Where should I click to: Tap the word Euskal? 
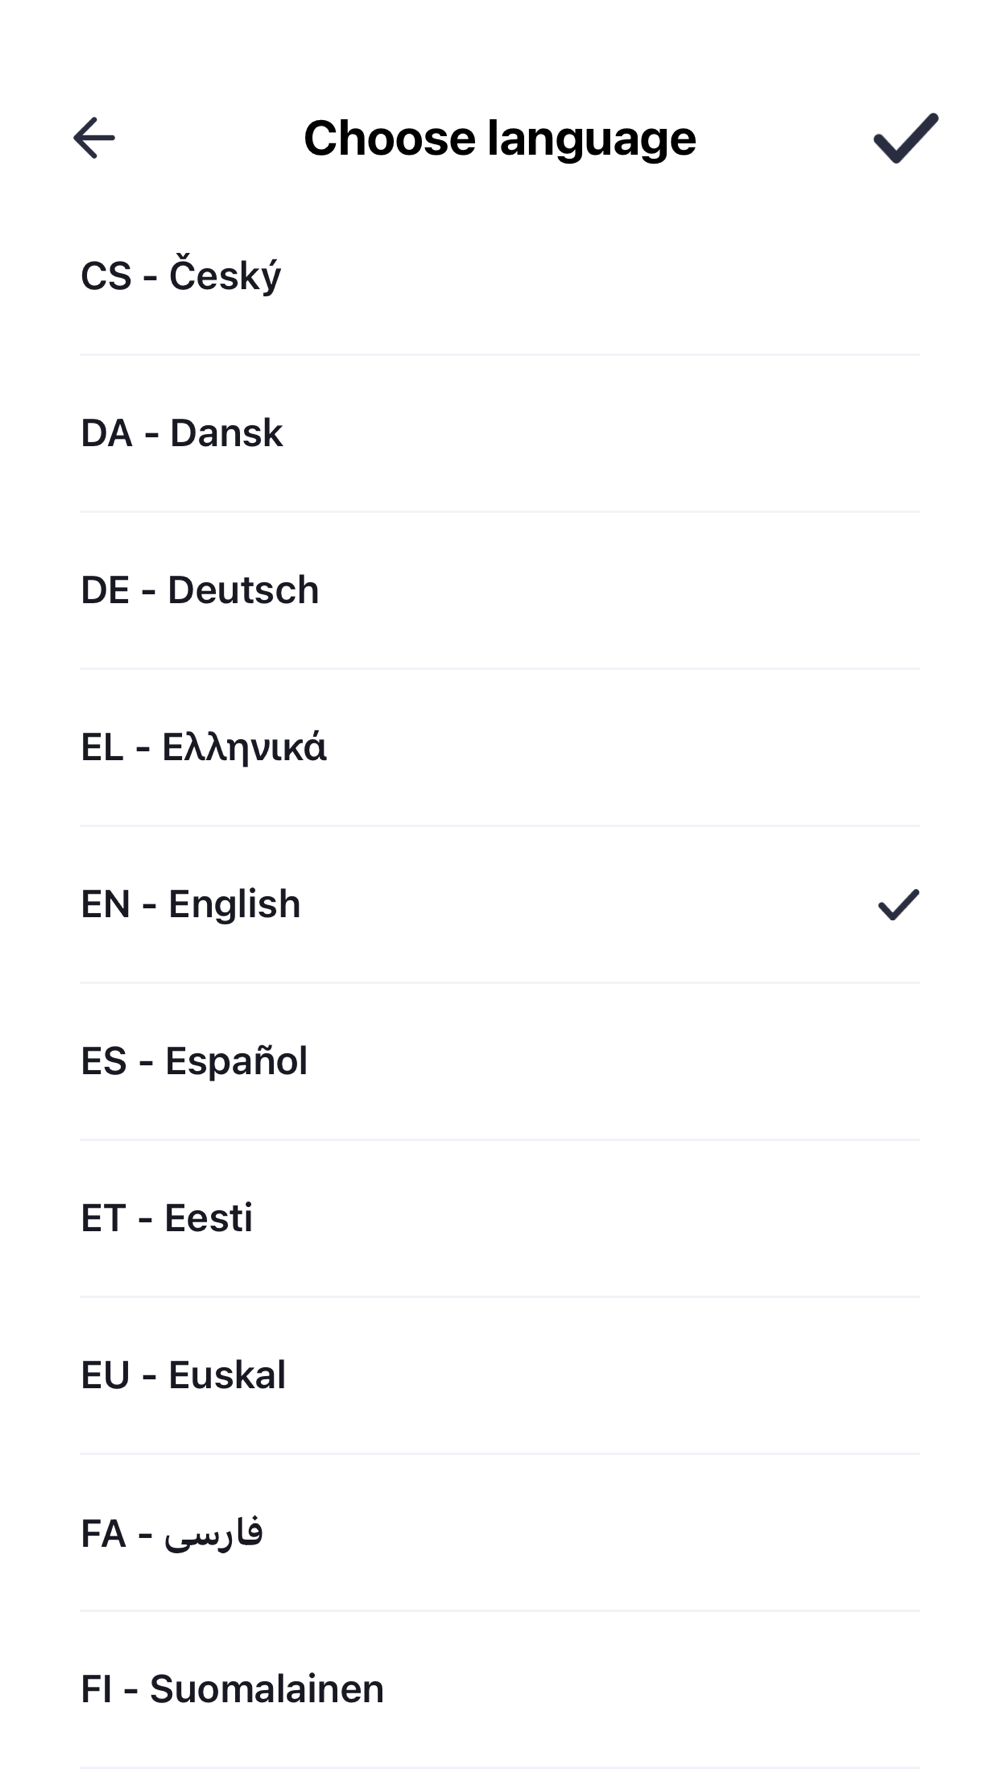(227, 1375)
